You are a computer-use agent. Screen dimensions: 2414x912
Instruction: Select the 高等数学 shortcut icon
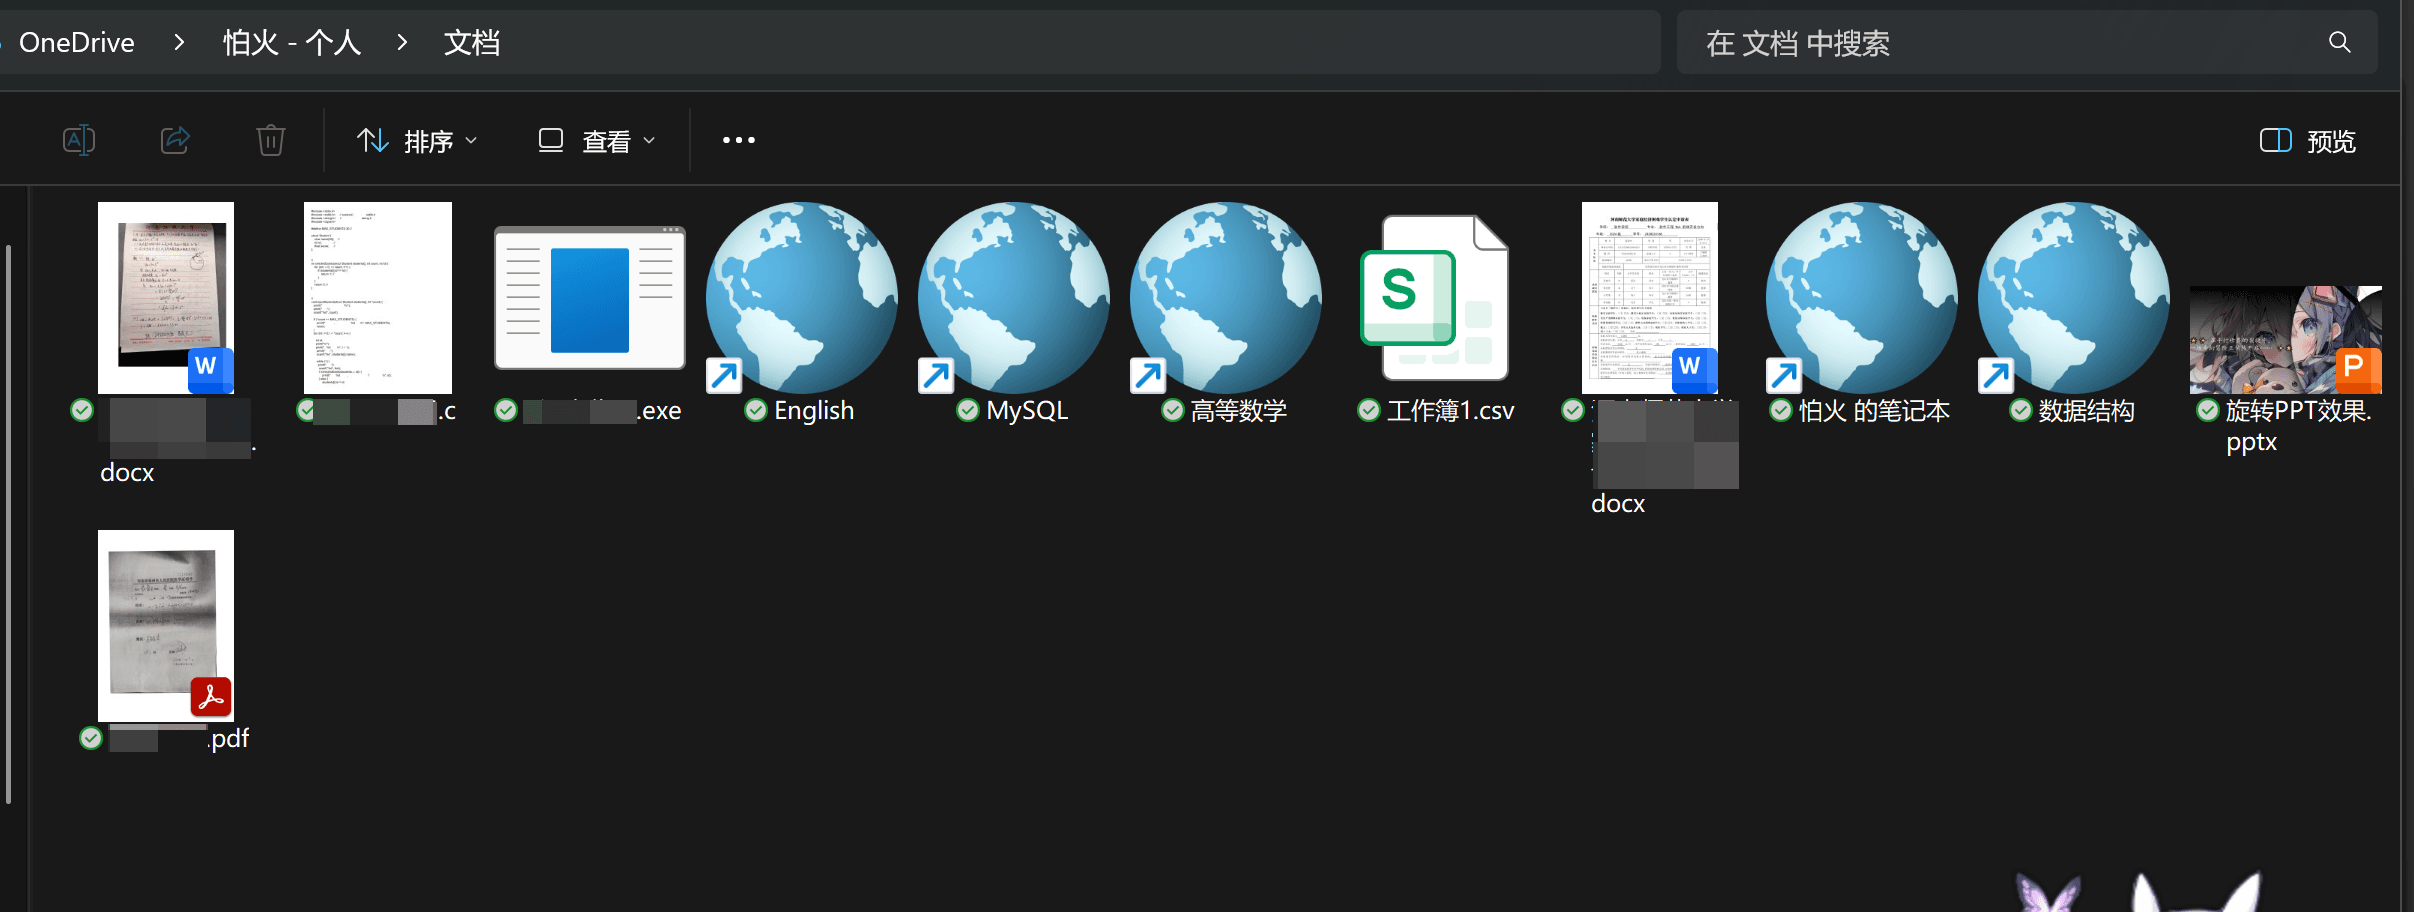click(x=1225, y=298)
